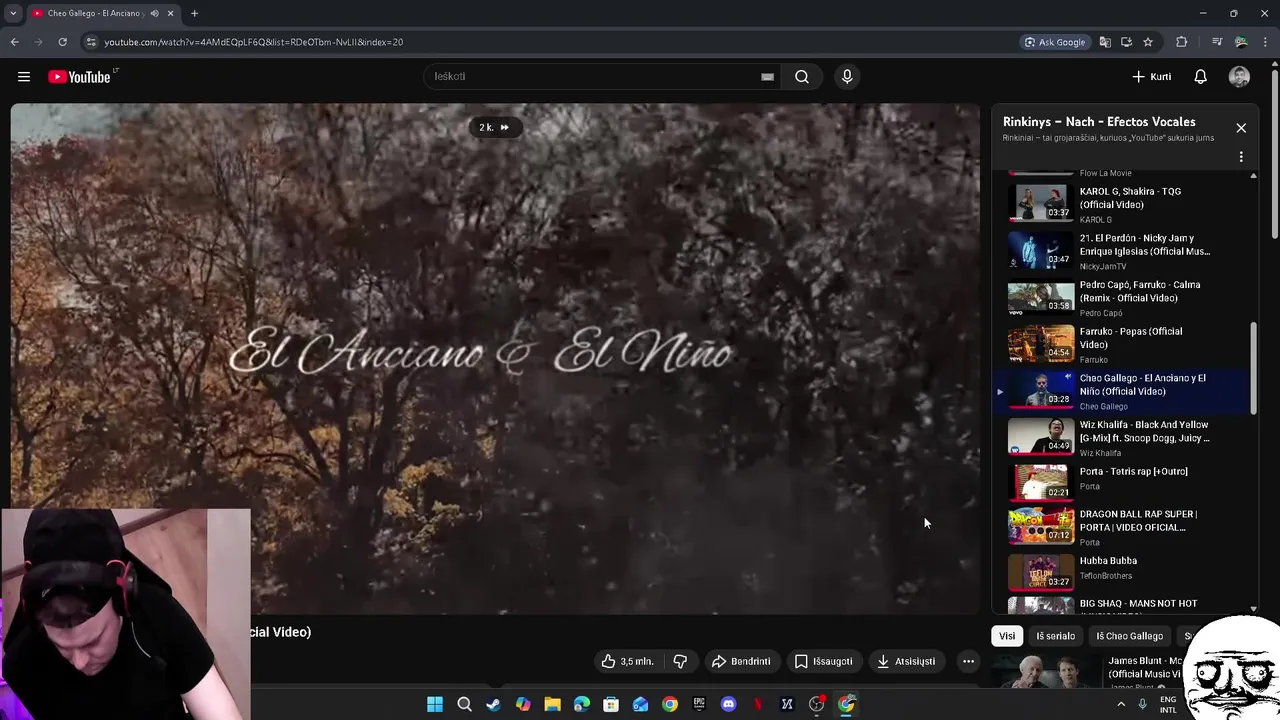Open Windows taskbar search
The width and height of the screenshot is (1280, 720).
pyautogui.click(x=464, y=704)
